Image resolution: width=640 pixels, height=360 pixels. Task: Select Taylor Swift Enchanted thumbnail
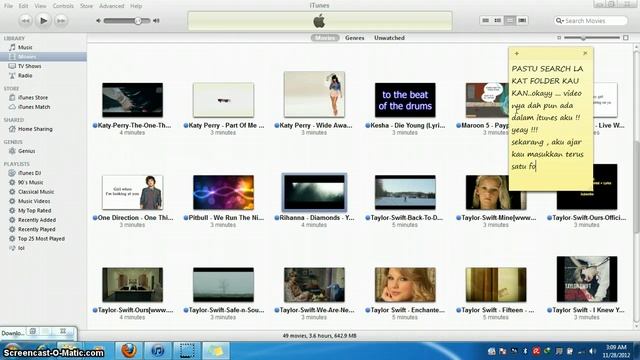405,285
